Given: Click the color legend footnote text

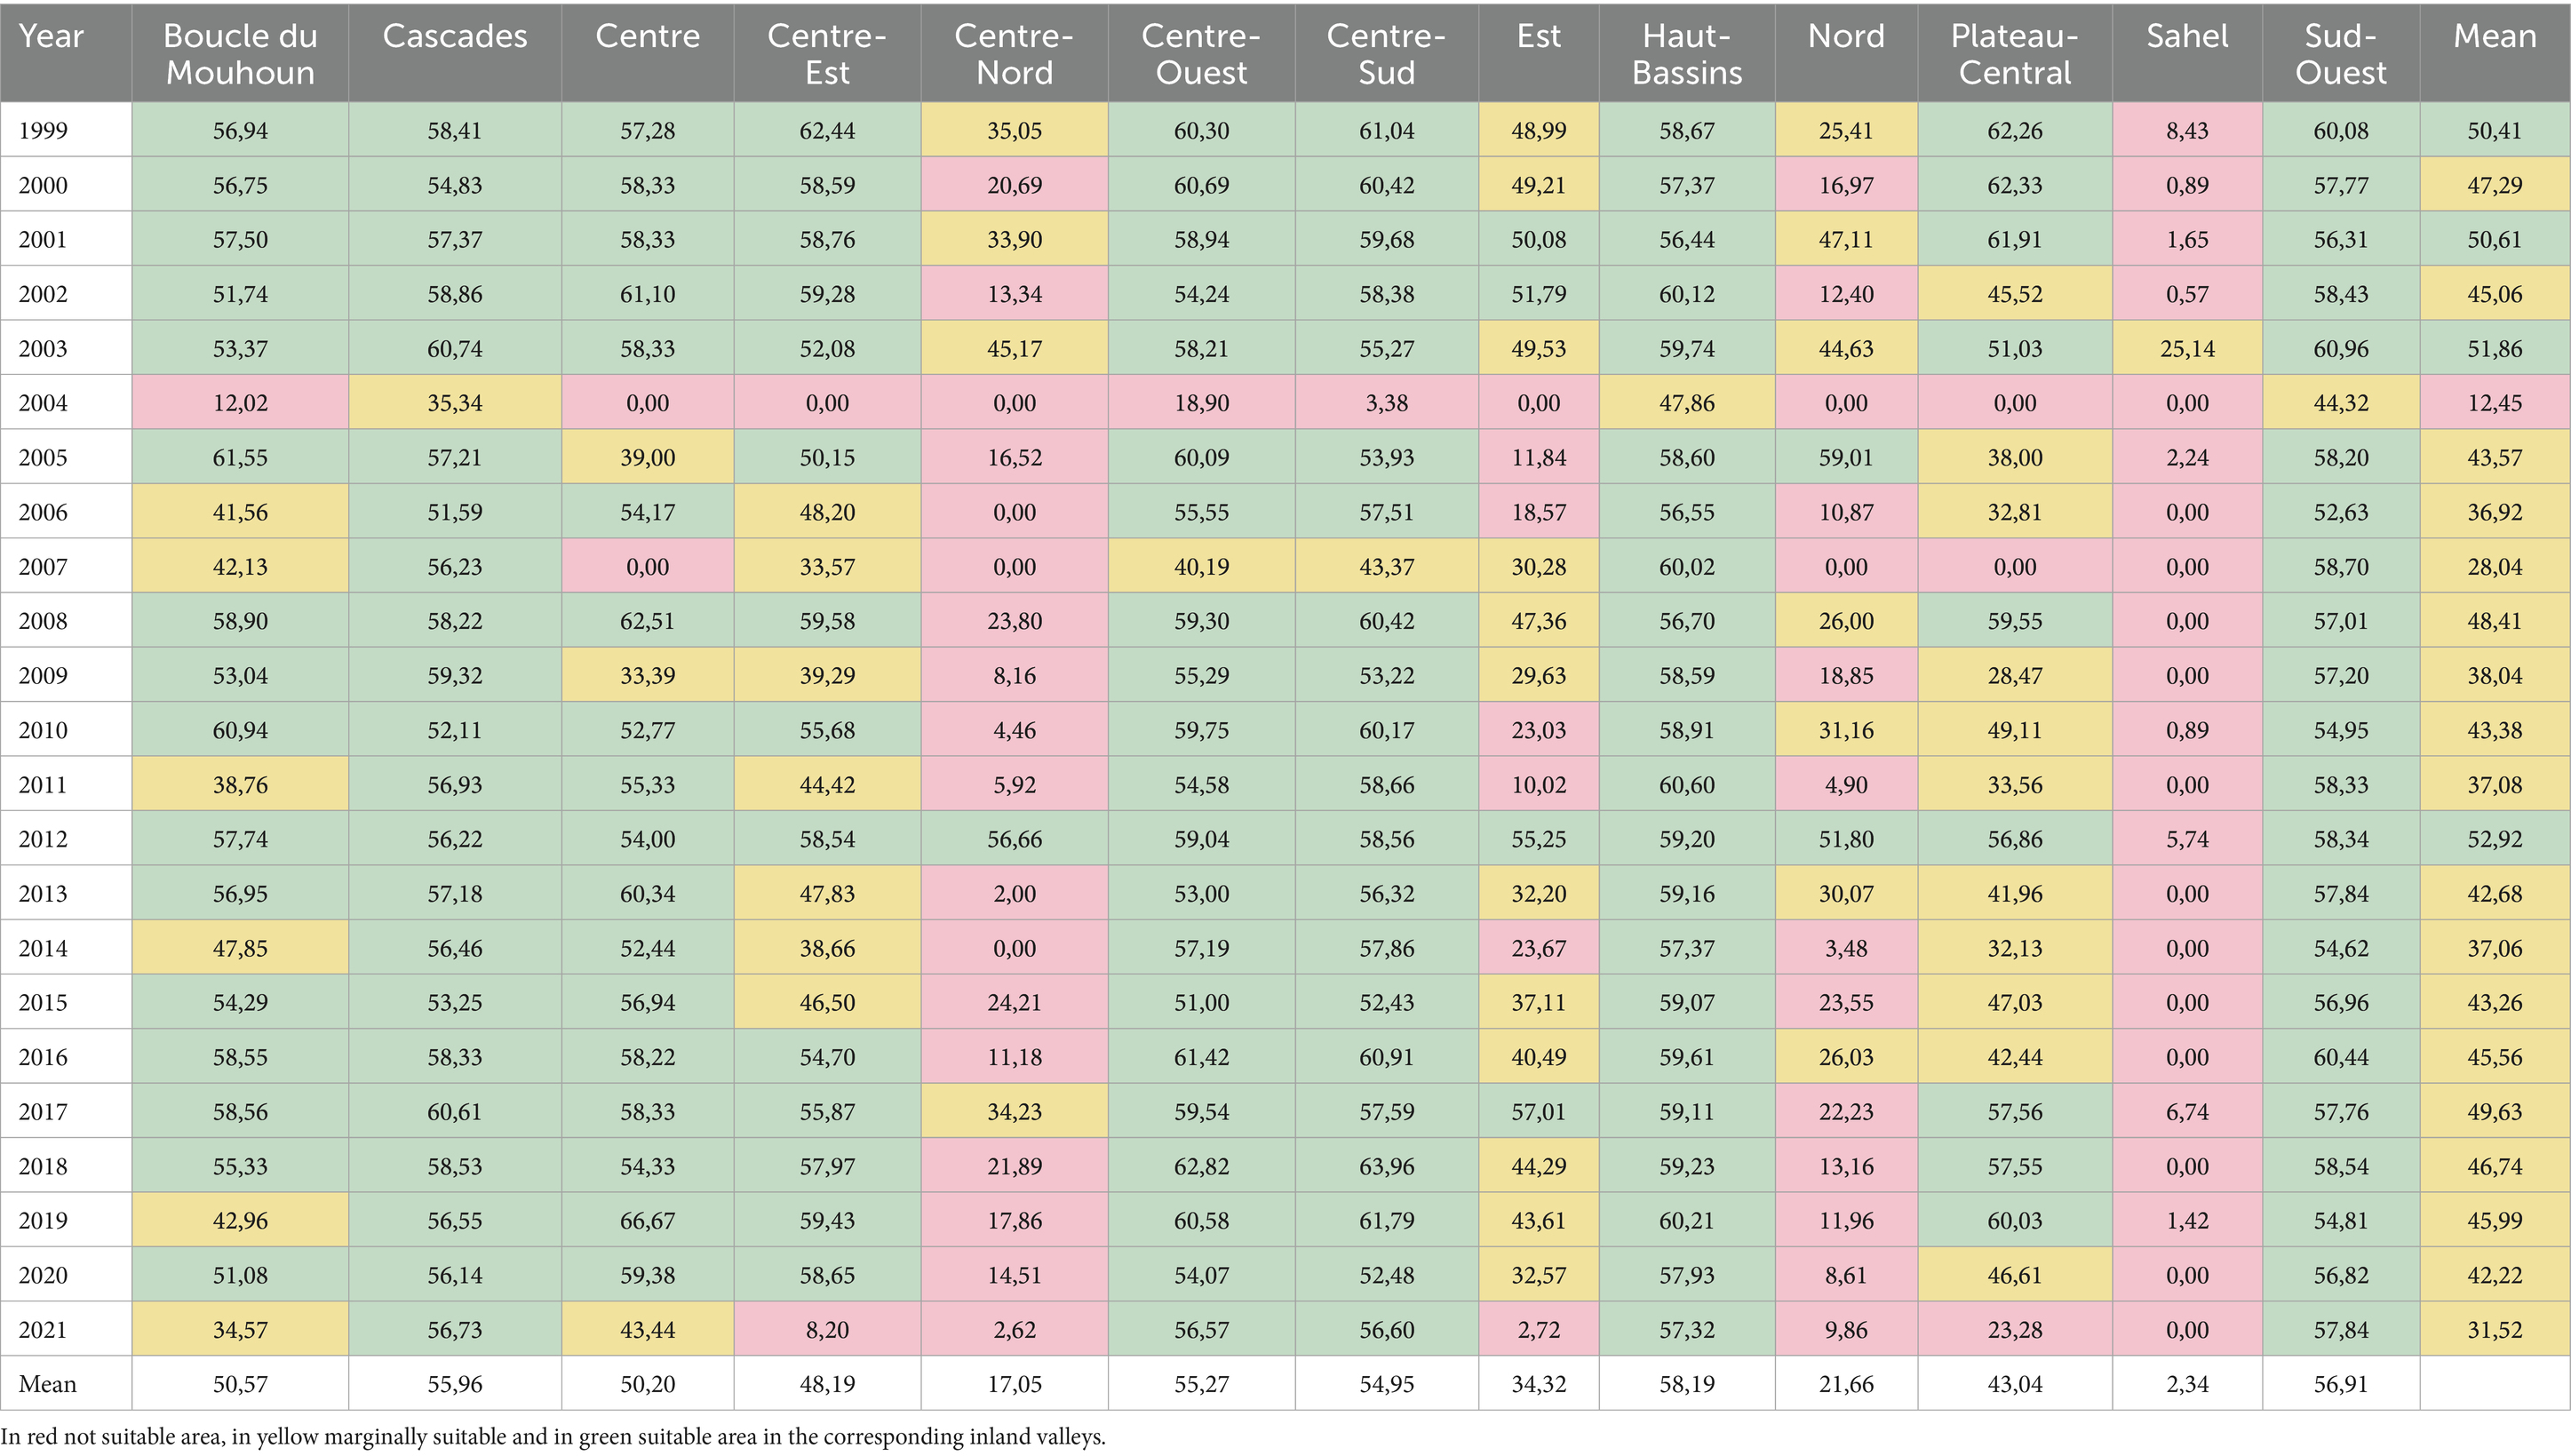Looking at the screenshot, I should point(553,1437).
